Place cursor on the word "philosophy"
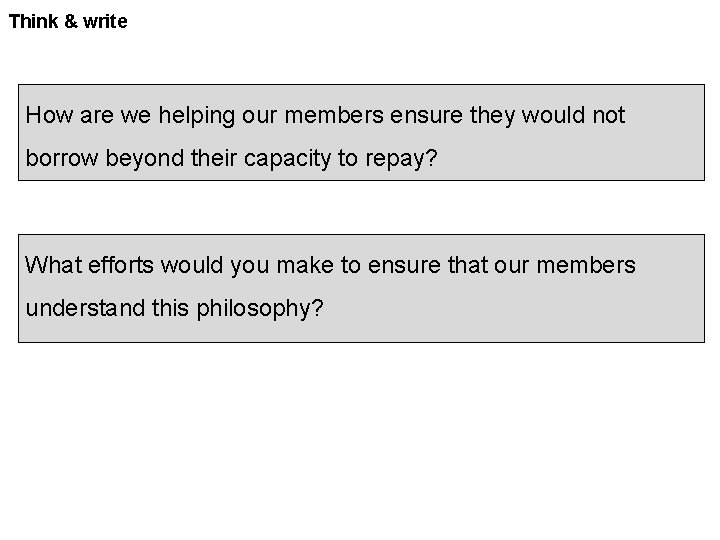 point(259,308)
